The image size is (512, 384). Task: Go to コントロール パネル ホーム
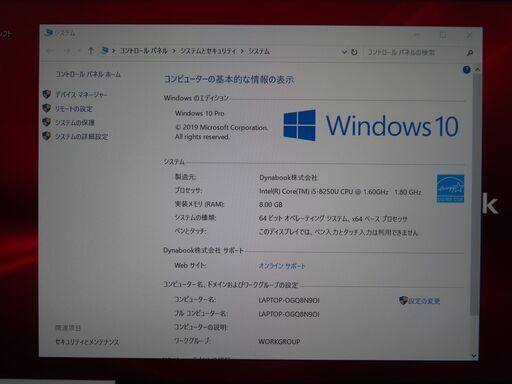point(88,74)
